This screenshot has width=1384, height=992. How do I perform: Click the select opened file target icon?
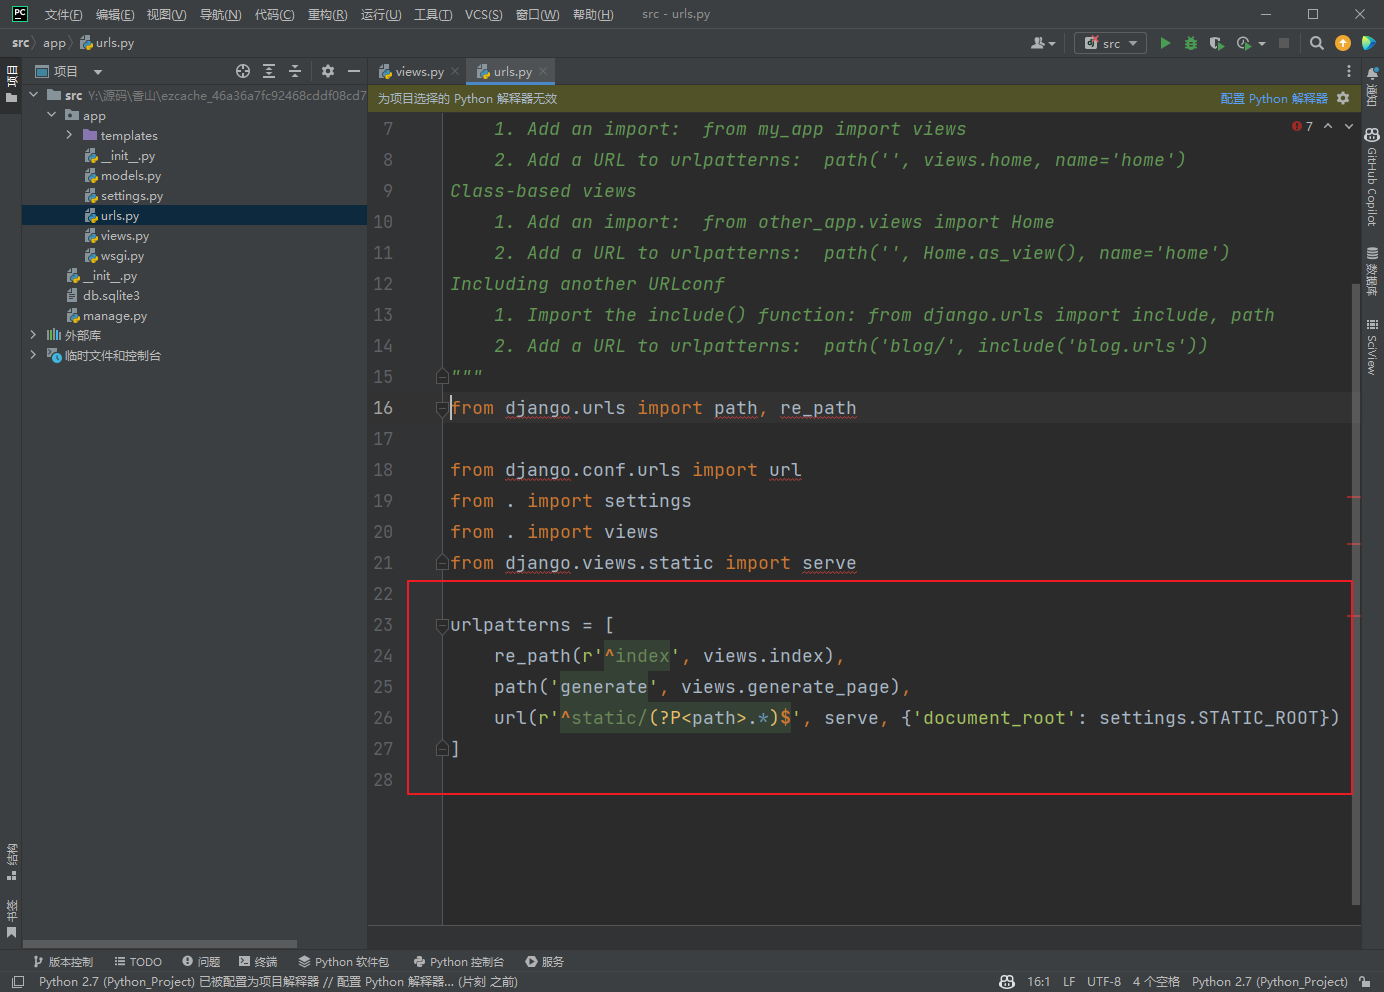(x=243, y=71)
